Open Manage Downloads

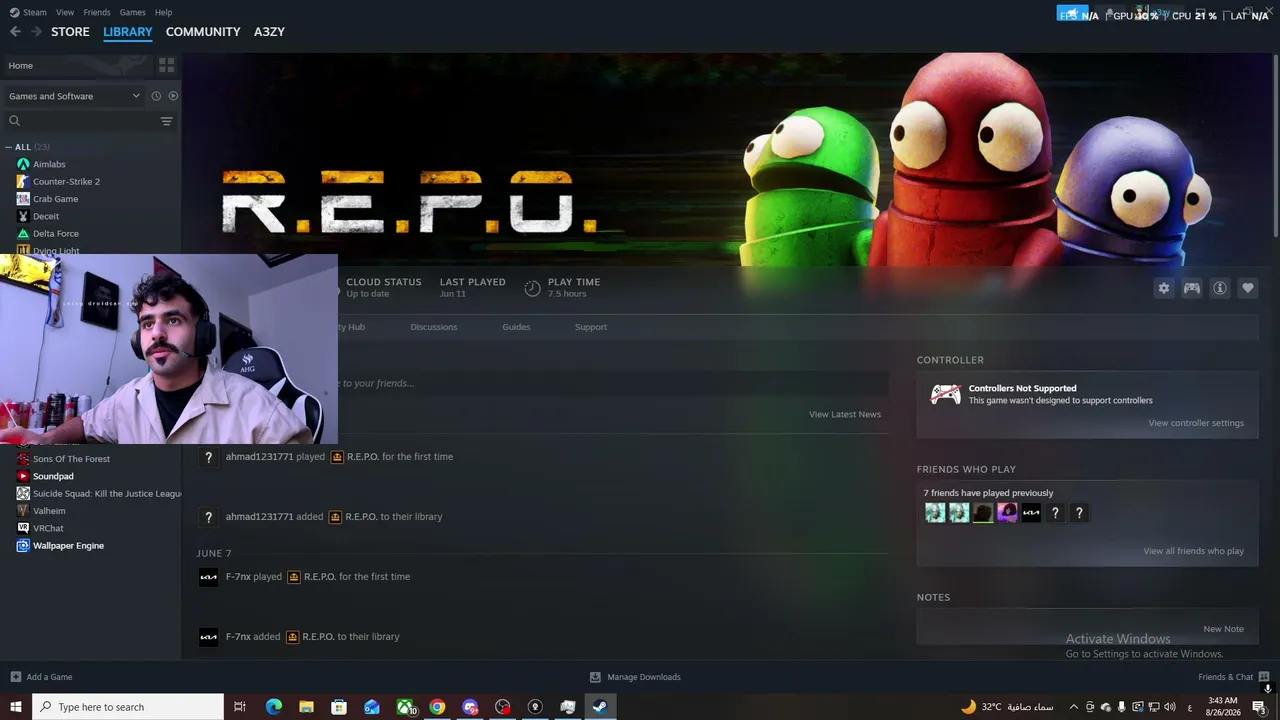(635, 677)
